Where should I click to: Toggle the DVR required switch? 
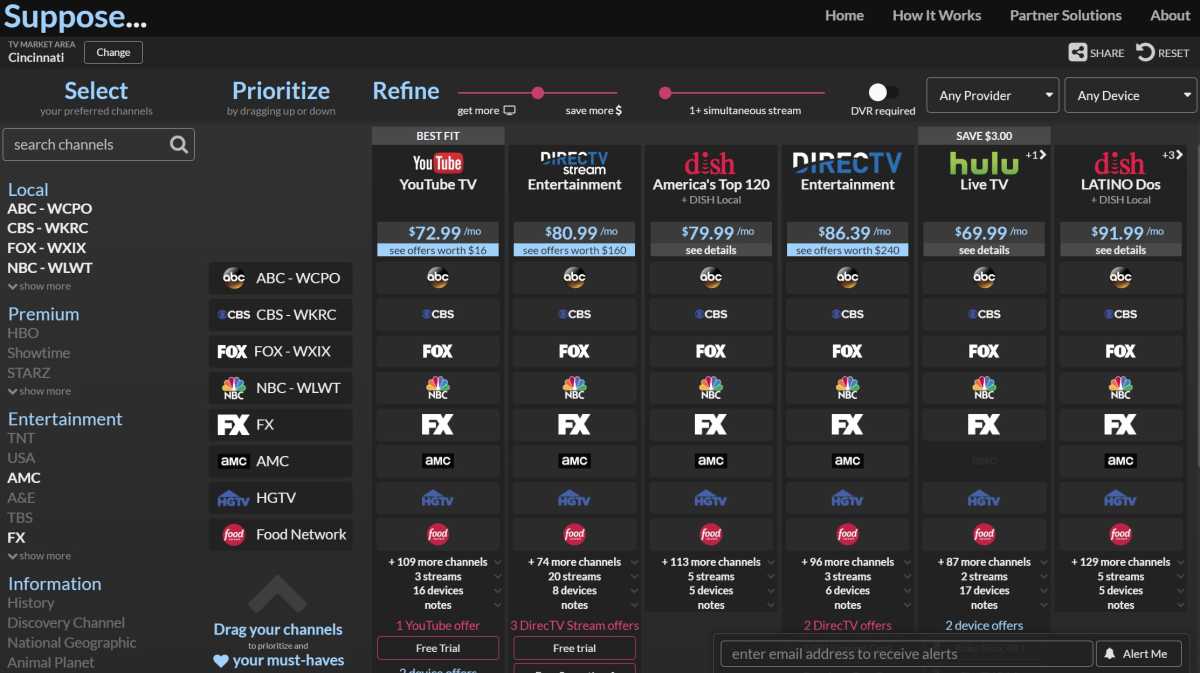click(x=883, y=93)
